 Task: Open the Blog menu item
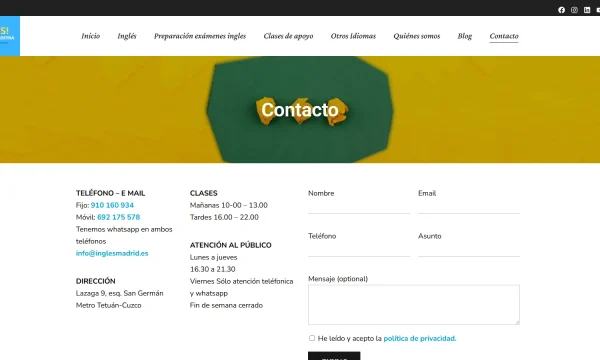pos(465,36)
